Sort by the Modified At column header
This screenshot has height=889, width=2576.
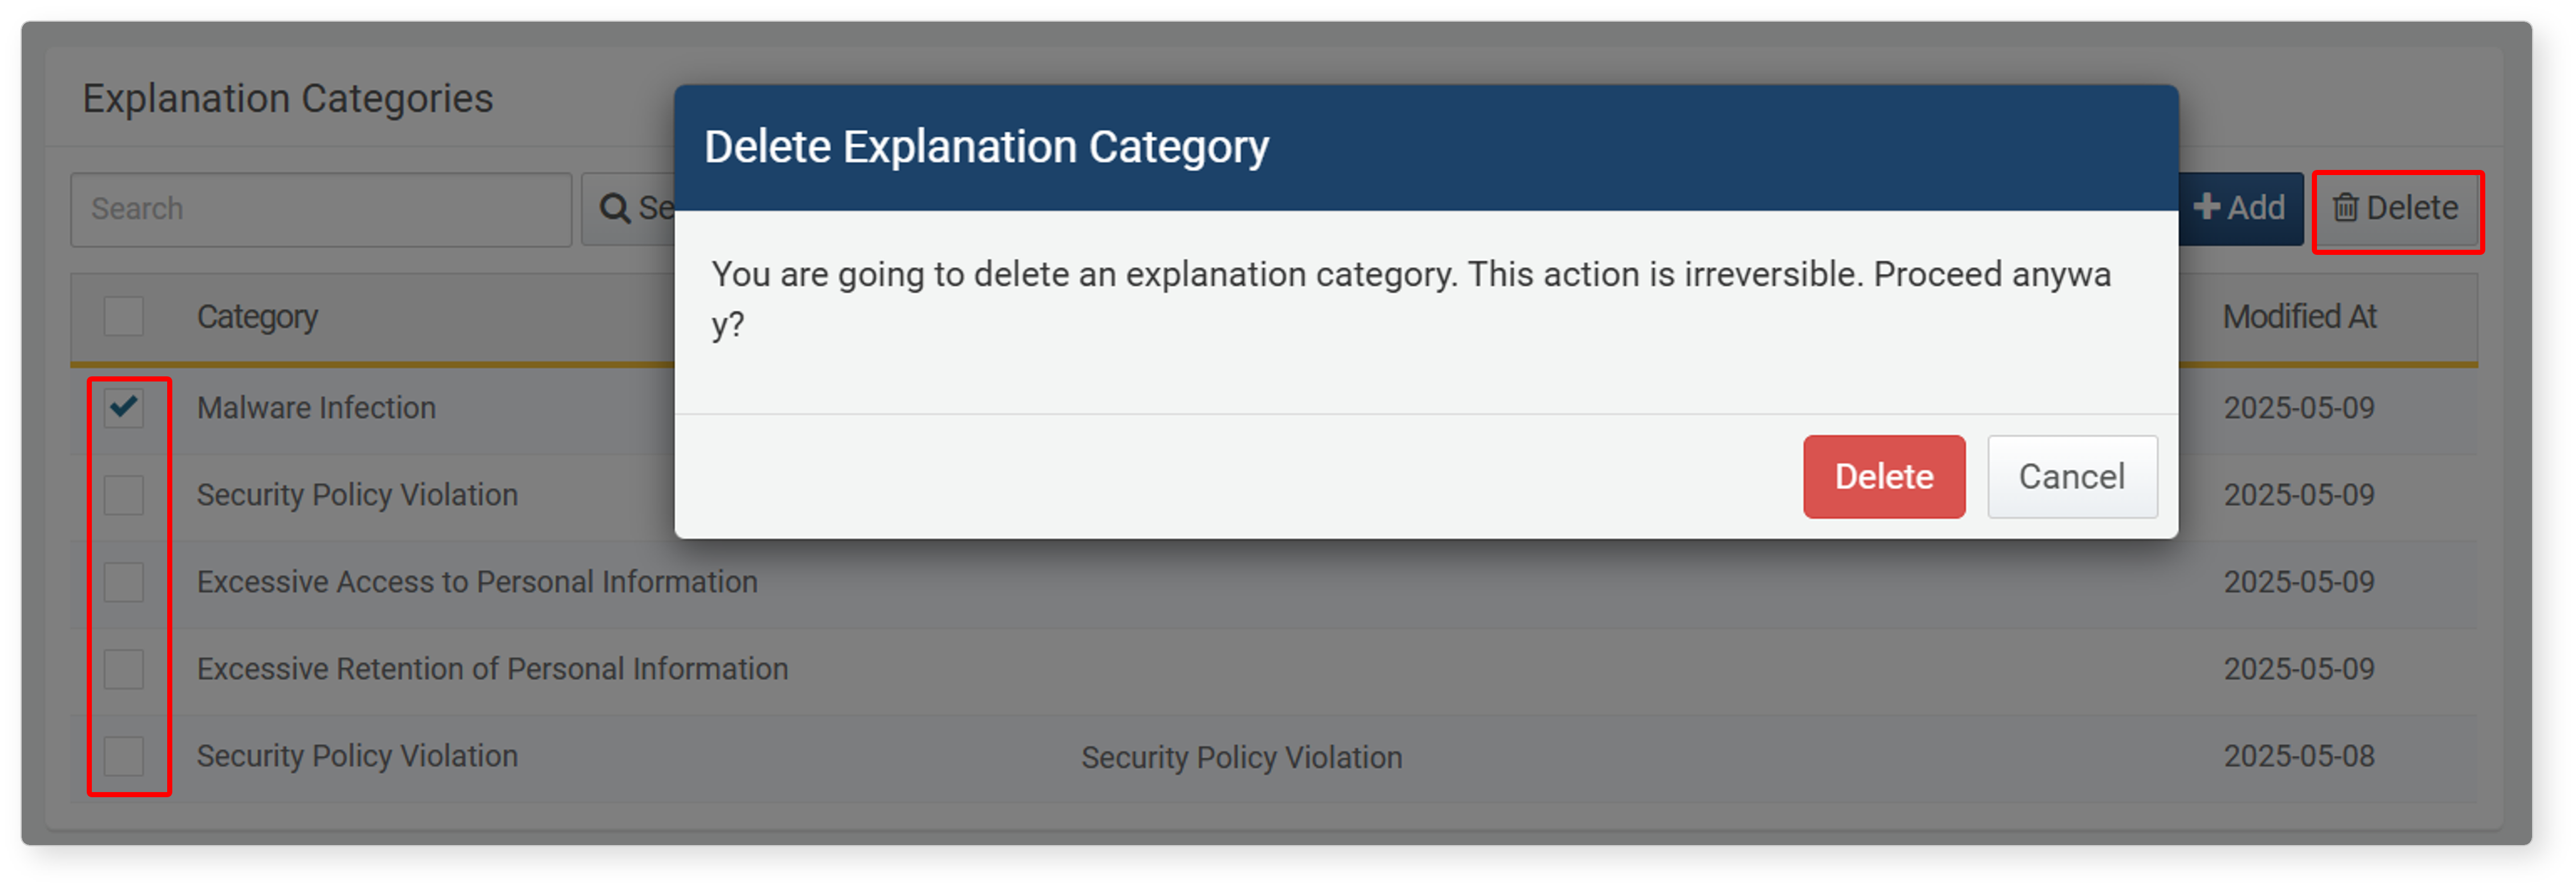[x=2299, y=317]
